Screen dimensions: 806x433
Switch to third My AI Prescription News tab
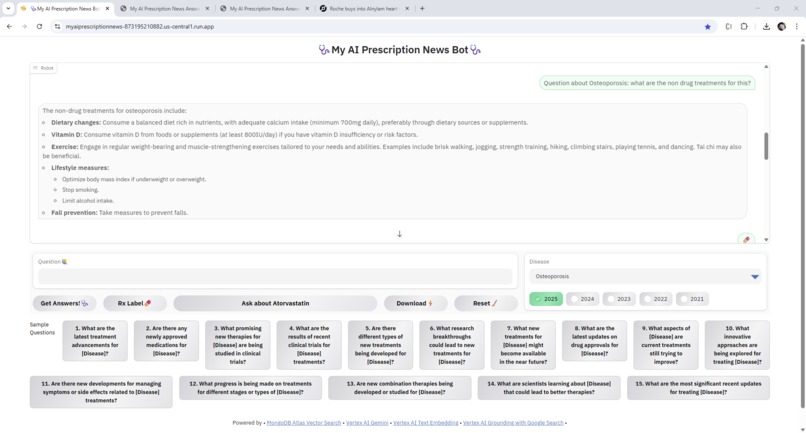[264, 8]
